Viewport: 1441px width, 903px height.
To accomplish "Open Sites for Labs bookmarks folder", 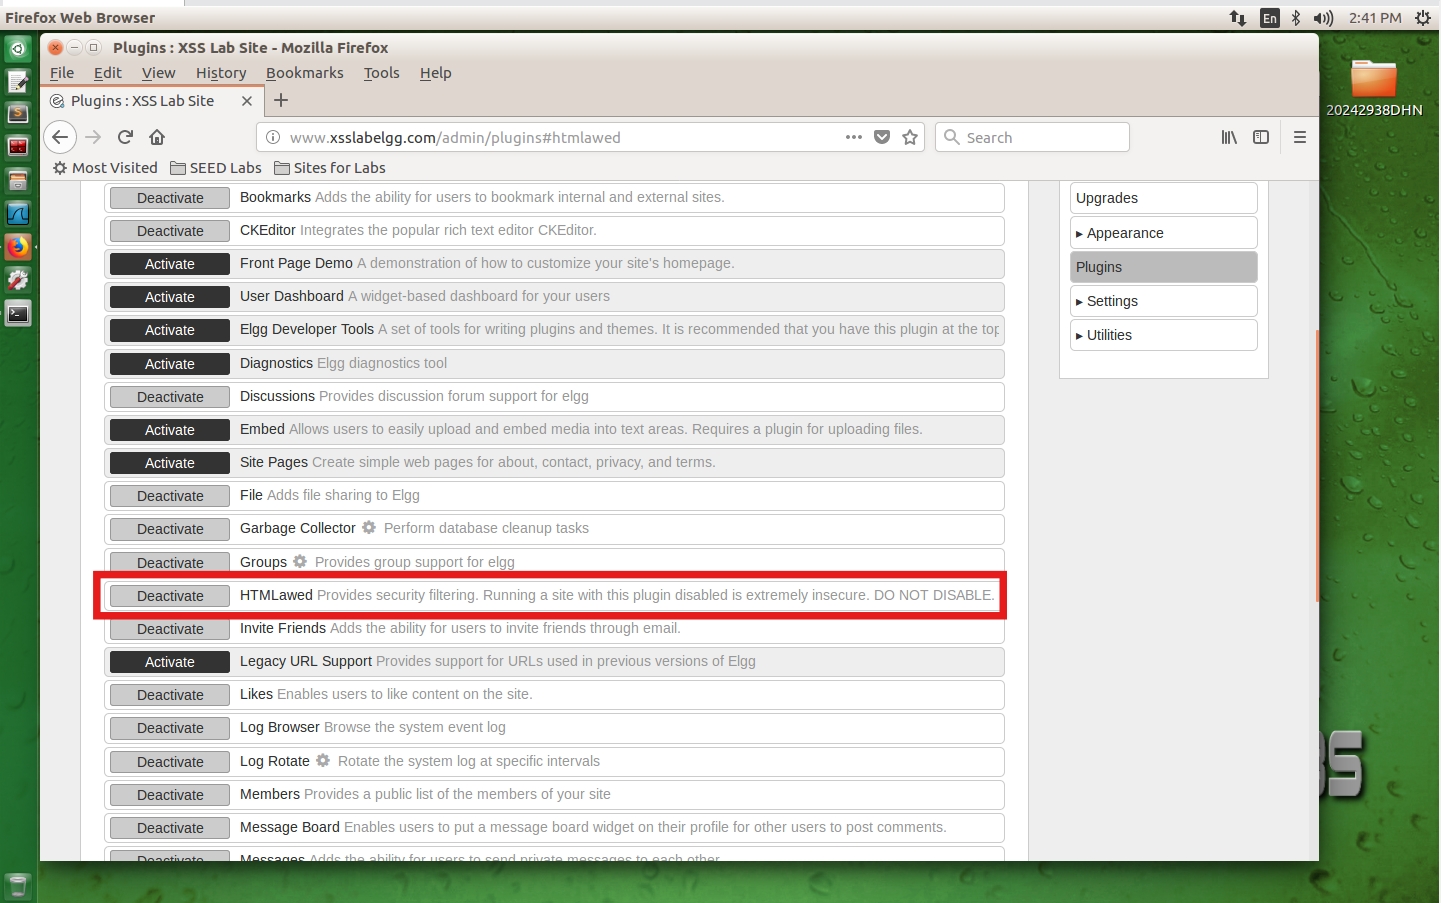I will [x=330, y=168].
